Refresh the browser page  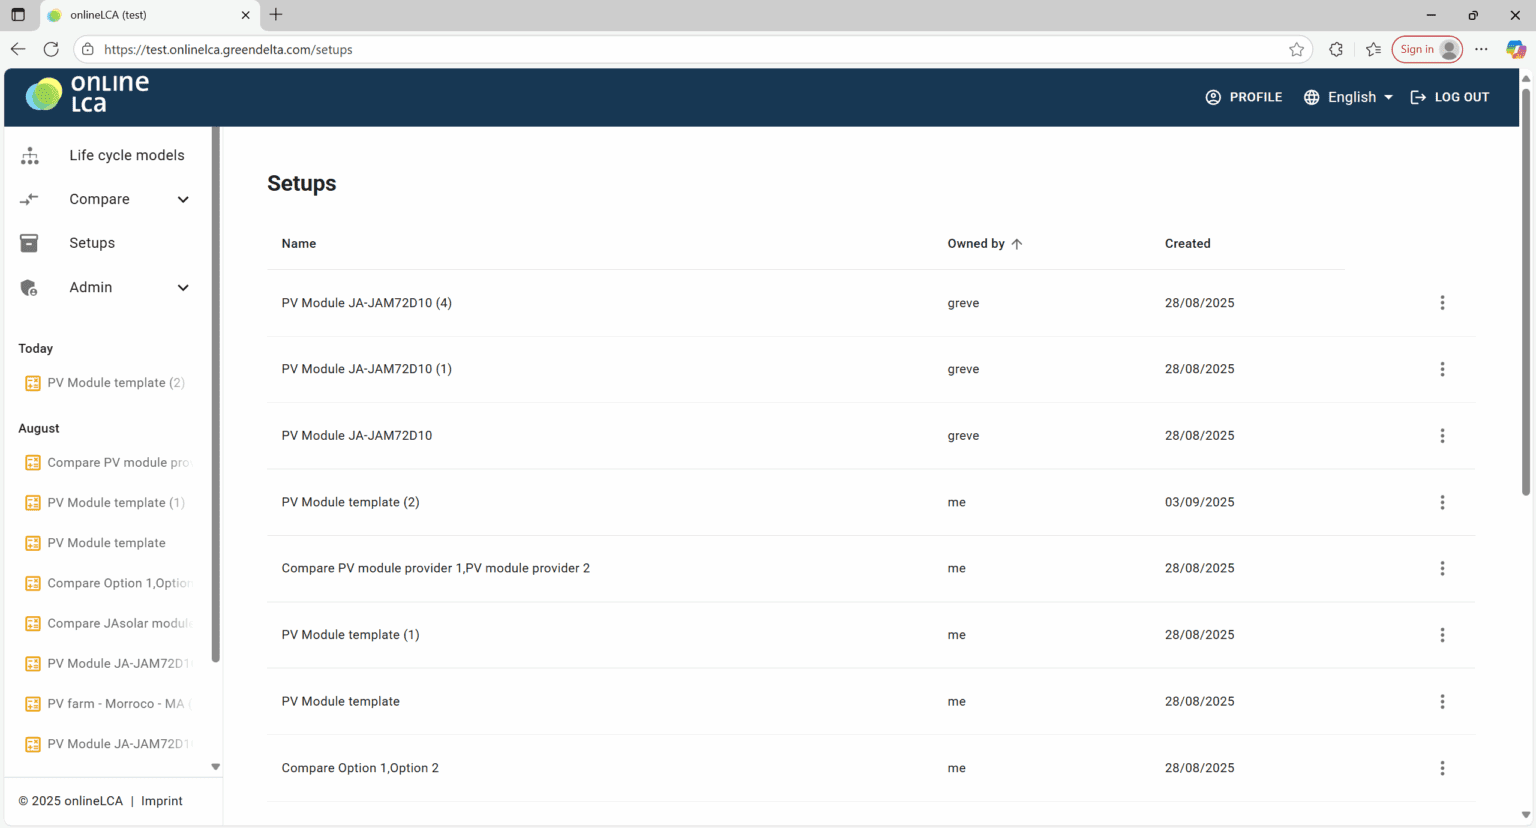[51, 49]
